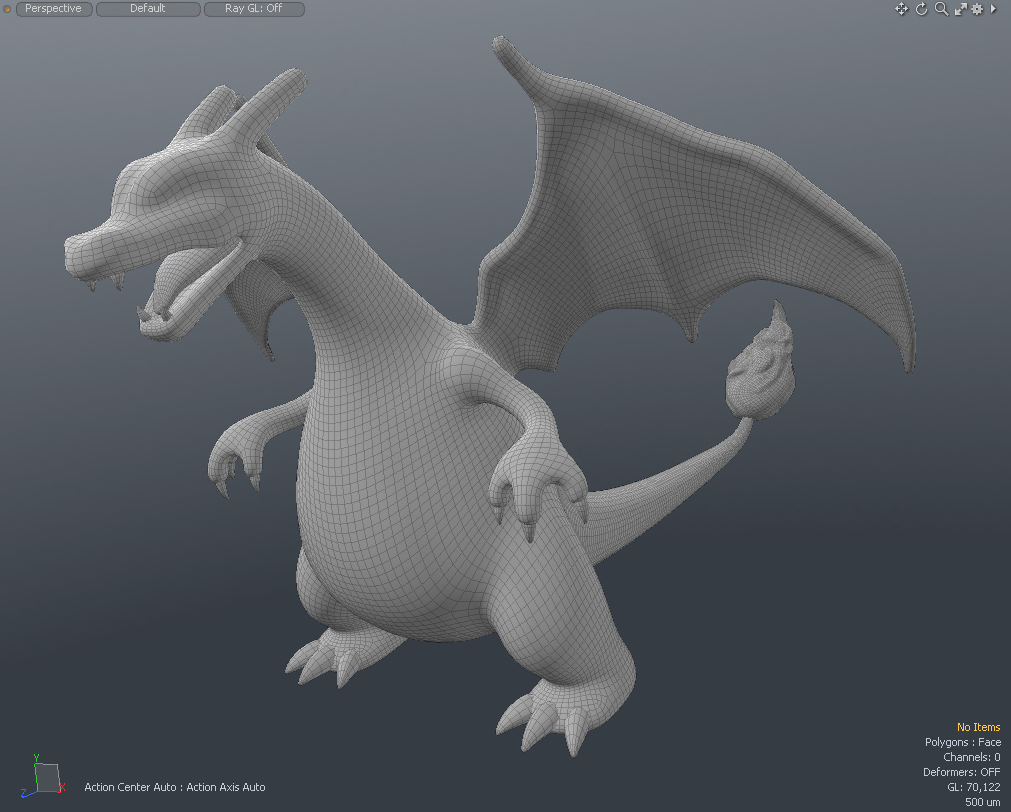Viewport: 1011px width, 812px height.
Task: Expand the viewport options with the right-pointing triangle
Action: (993, 8)
